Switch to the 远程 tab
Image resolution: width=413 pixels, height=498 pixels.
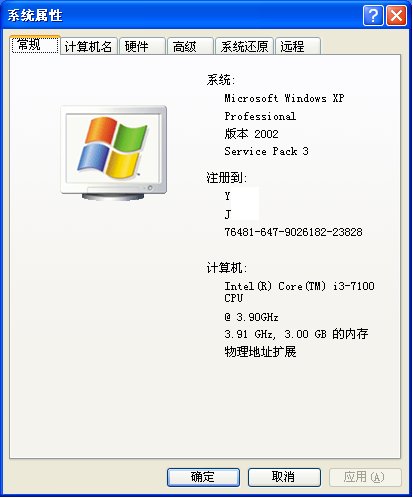298,46
